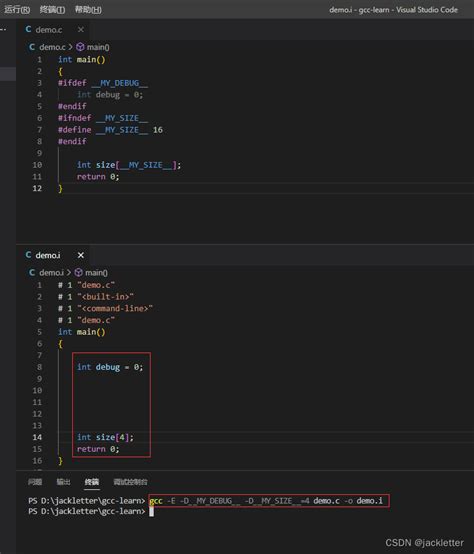Screen dimensions: 474x554
Task: Select main() symbol icon in lower breadcrumb
Action: point(79,272)
